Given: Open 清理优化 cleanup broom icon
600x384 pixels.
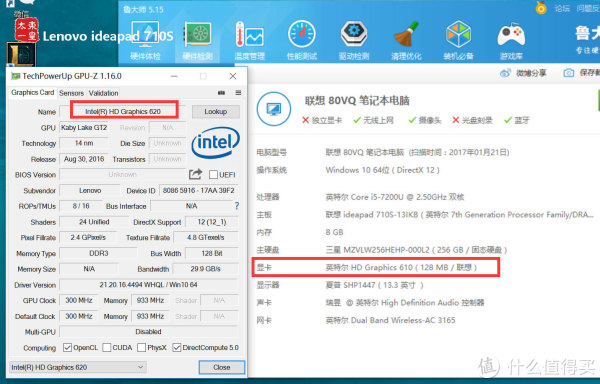Looking at the screenshot, I should (x=406, y=40).
